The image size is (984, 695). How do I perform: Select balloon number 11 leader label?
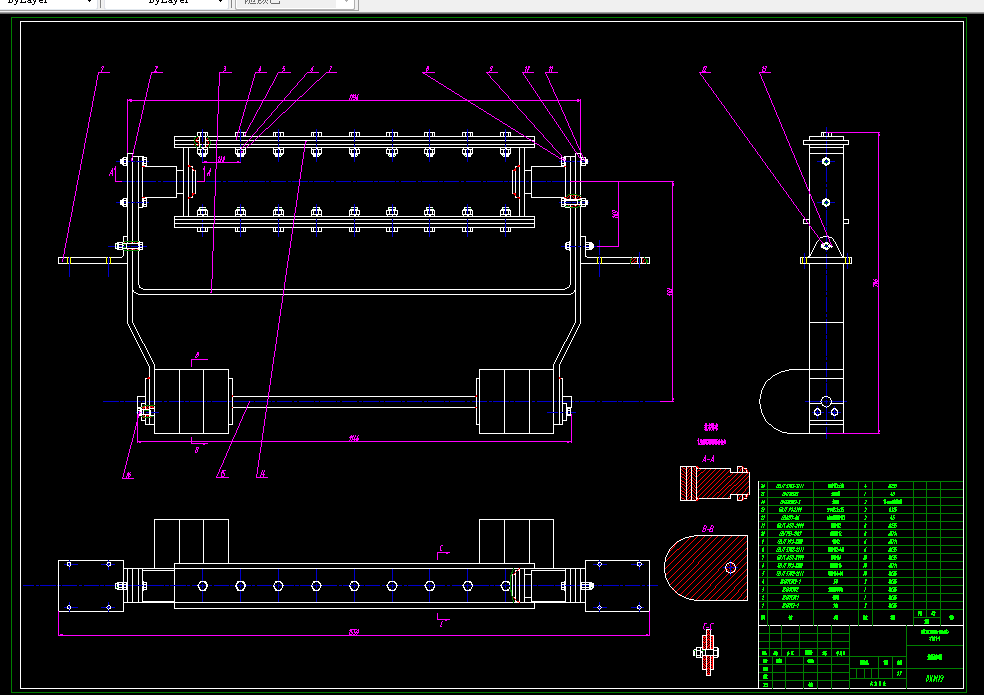[x=551, y=69]
